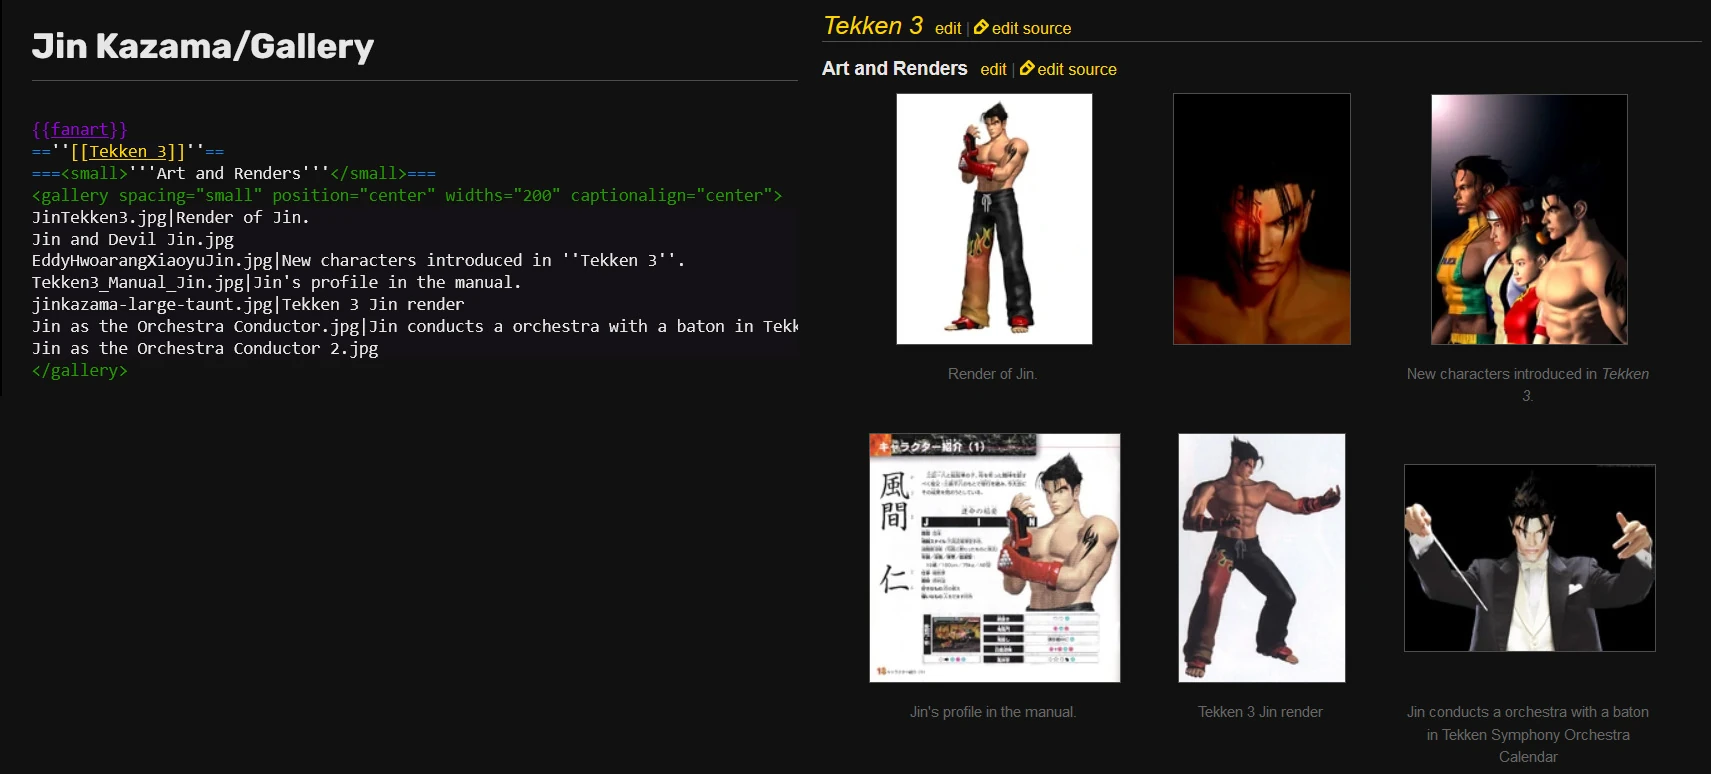Click the source line 'Jin as the Orchestra Conductor 2.jpg'
Image resolution: width=1711 pixels, height=774 pixels.
pyautogui.click(x=205, y=349)
